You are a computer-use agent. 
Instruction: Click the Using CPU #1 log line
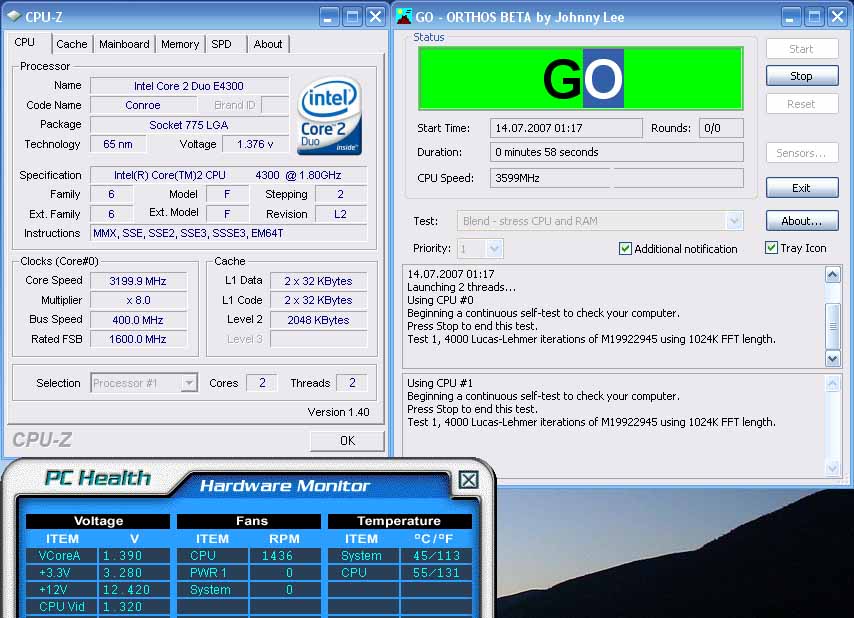tap(440, 383)
